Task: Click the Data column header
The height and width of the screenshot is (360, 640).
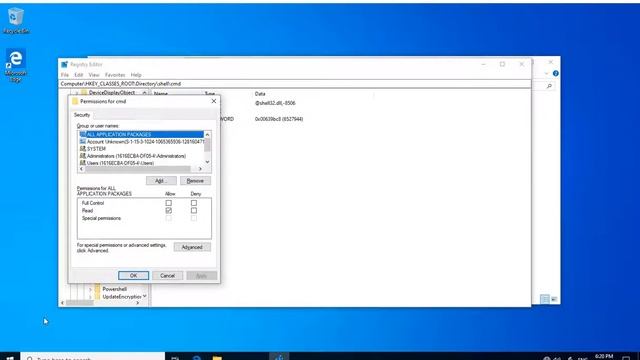Action: pyautogui.click(x=260, y=94)
